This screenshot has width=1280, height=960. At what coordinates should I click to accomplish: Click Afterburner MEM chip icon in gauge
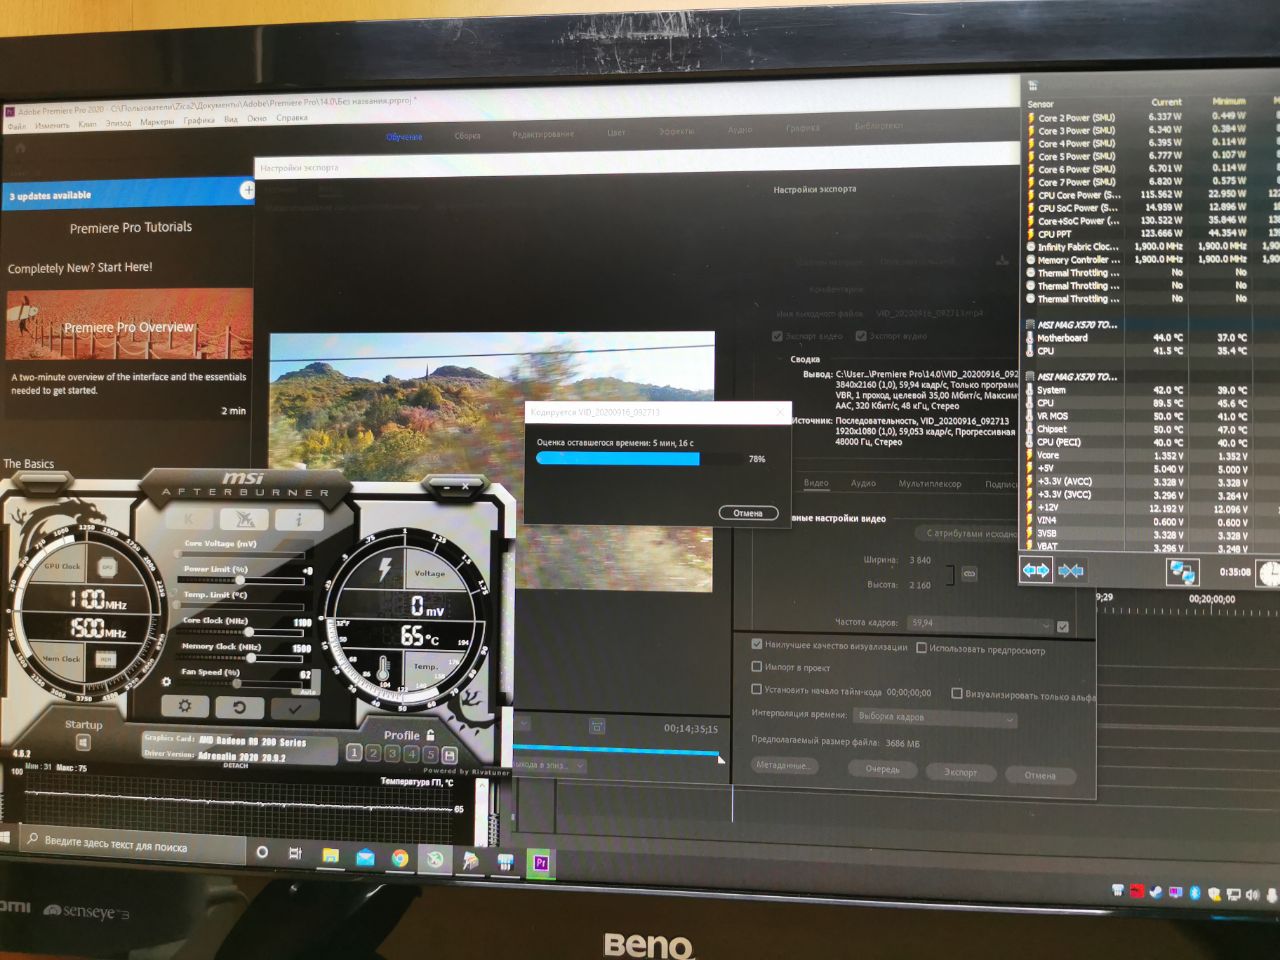(x=105, y=659)
